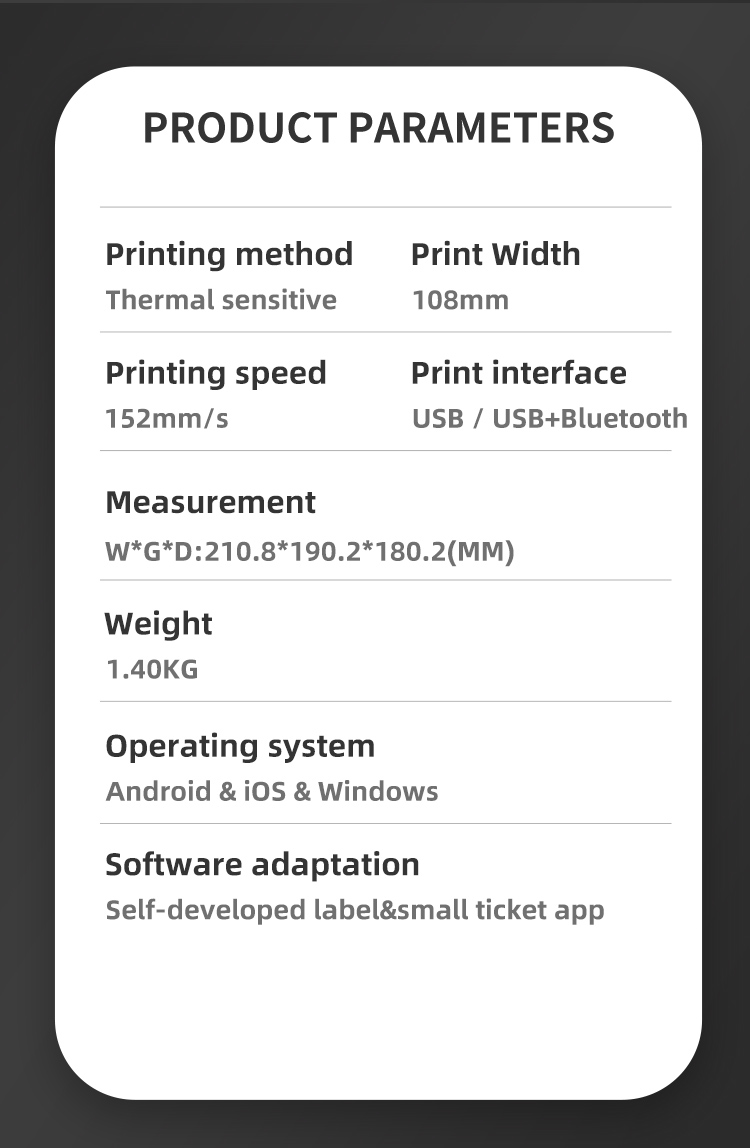Image resolution: width=750 pixels, height=1148 pixels.
Task: Click the Thermal sensitive value text
Action: point(221,300)
